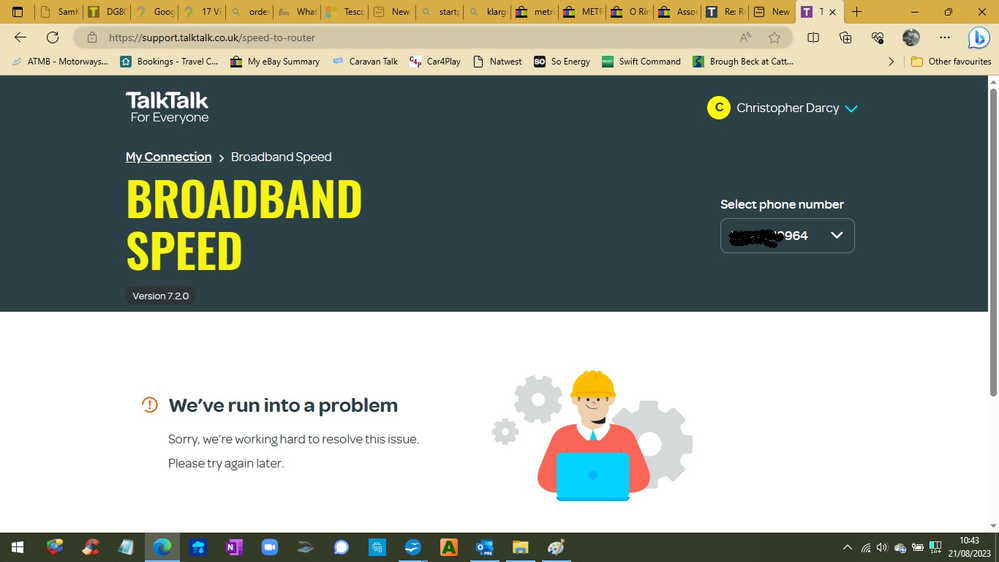
Task: Open a new browser tab
Action: tap(857, 12)
